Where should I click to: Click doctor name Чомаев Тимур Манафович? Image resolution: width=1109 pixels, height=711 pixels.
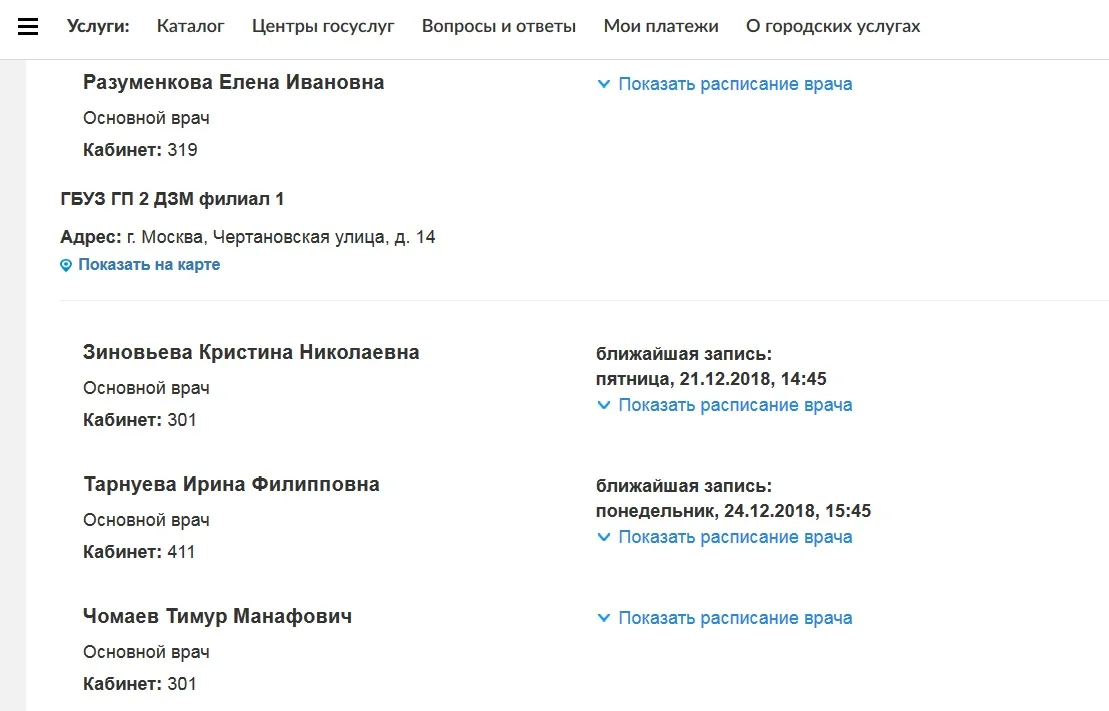point(217,617)
